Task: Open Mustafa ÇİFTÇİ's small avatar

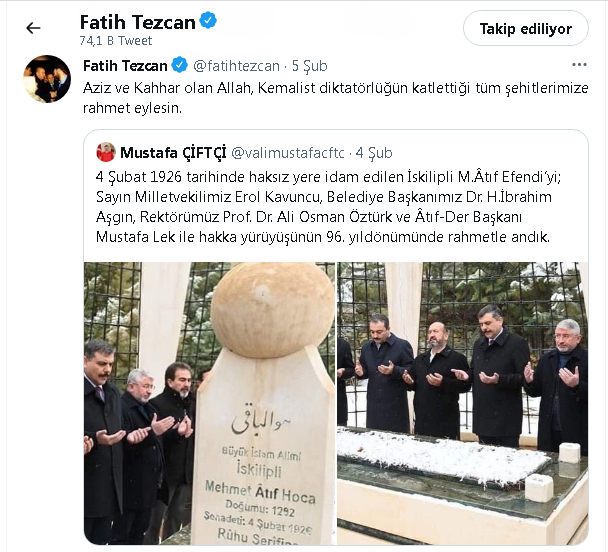Action: 106,152
